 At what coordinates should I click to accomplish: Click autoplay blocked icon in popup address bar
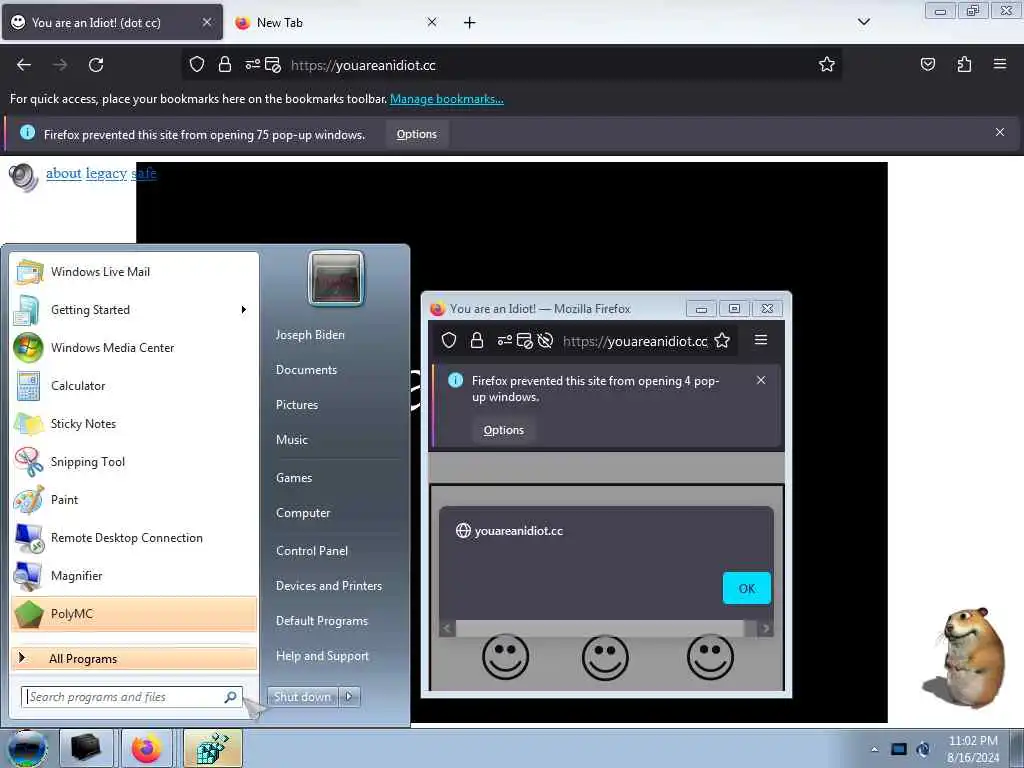(545, 340)
